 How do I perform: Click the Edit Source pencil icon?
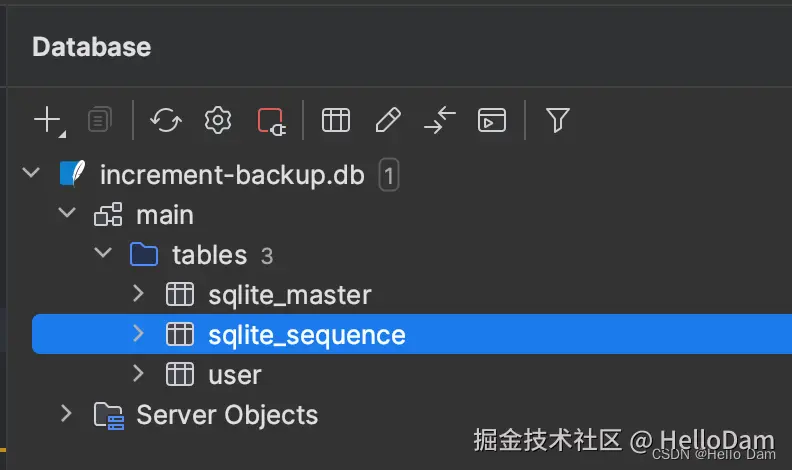[x=388, y=121]
